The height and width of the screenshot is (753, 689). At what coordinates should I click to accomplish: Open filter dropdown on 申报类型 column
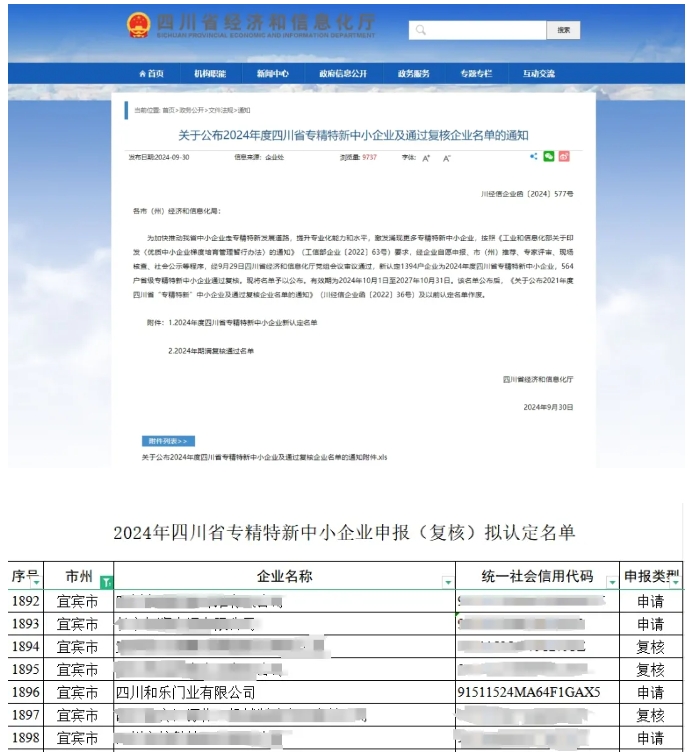(677, 582)
